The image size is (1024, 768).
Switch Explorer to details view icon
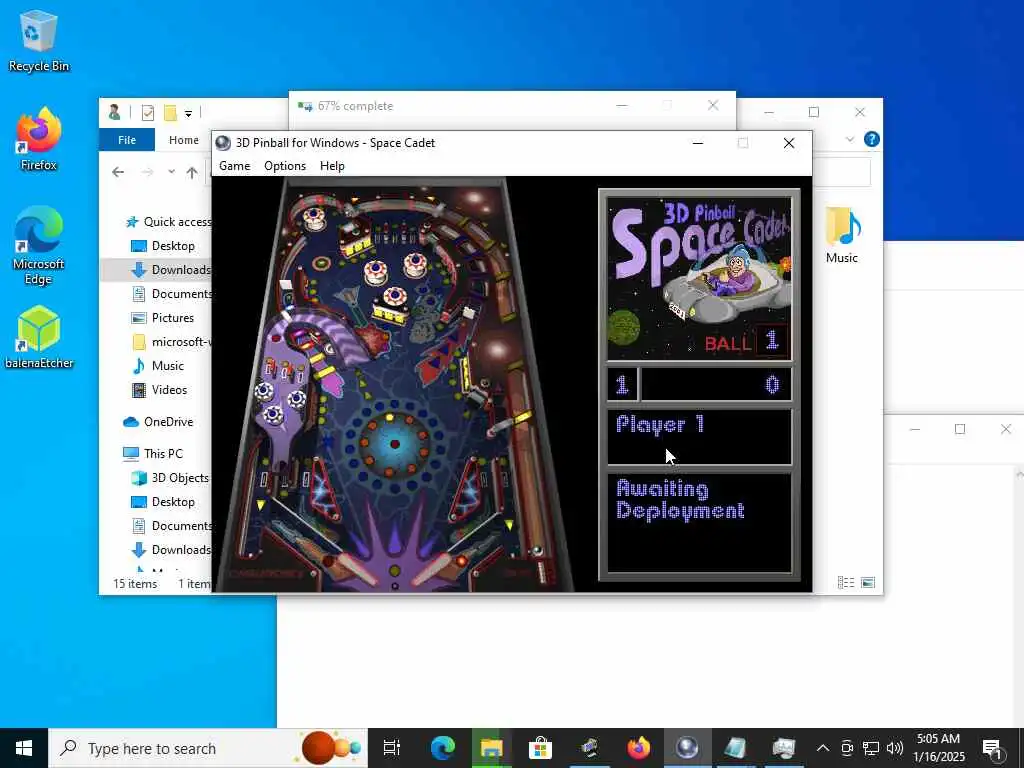point(846,583)
